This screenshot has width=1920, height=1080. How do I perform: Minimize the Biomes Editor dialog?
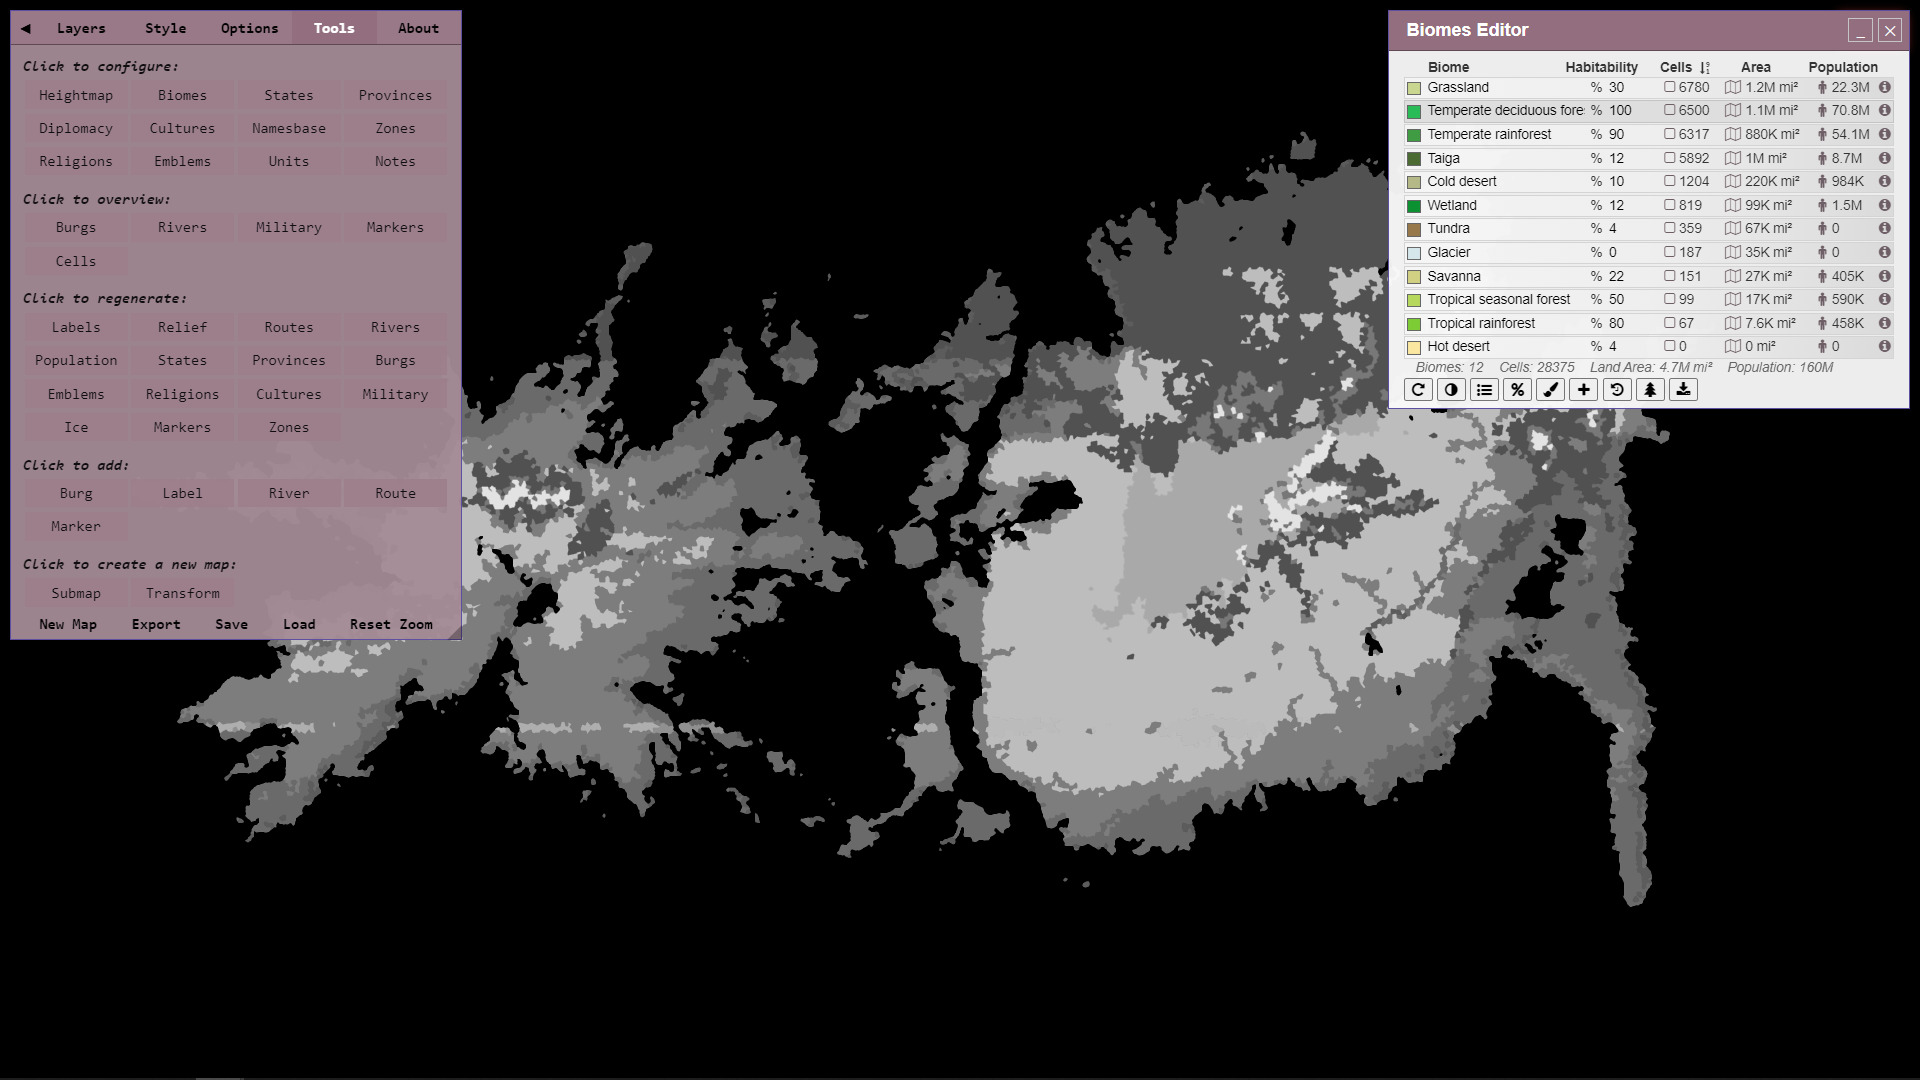click(1860, 30)
